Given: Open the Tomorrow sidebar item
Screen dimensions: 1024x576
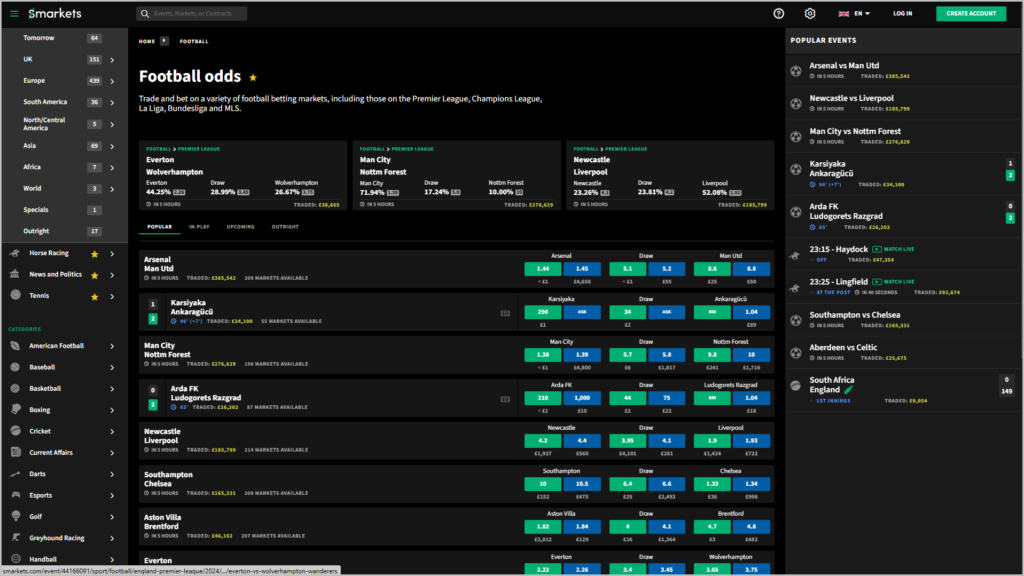Looking at the screenshot, I should click(x=64, y=38).
